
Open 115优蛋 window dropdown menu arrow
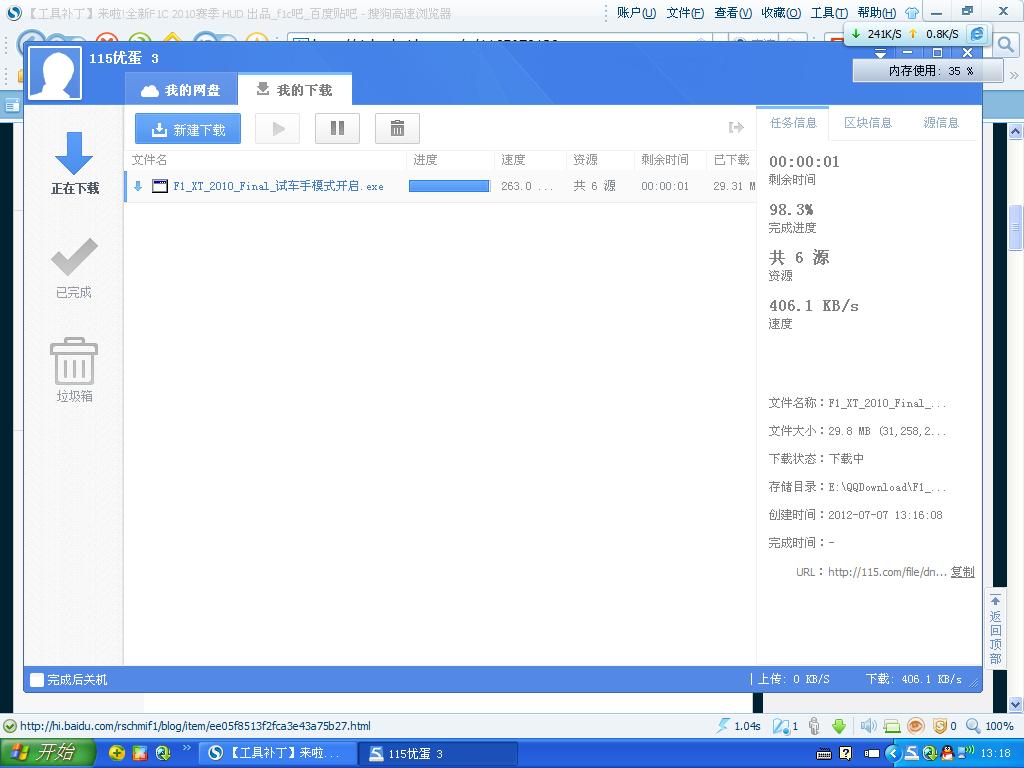880,52
